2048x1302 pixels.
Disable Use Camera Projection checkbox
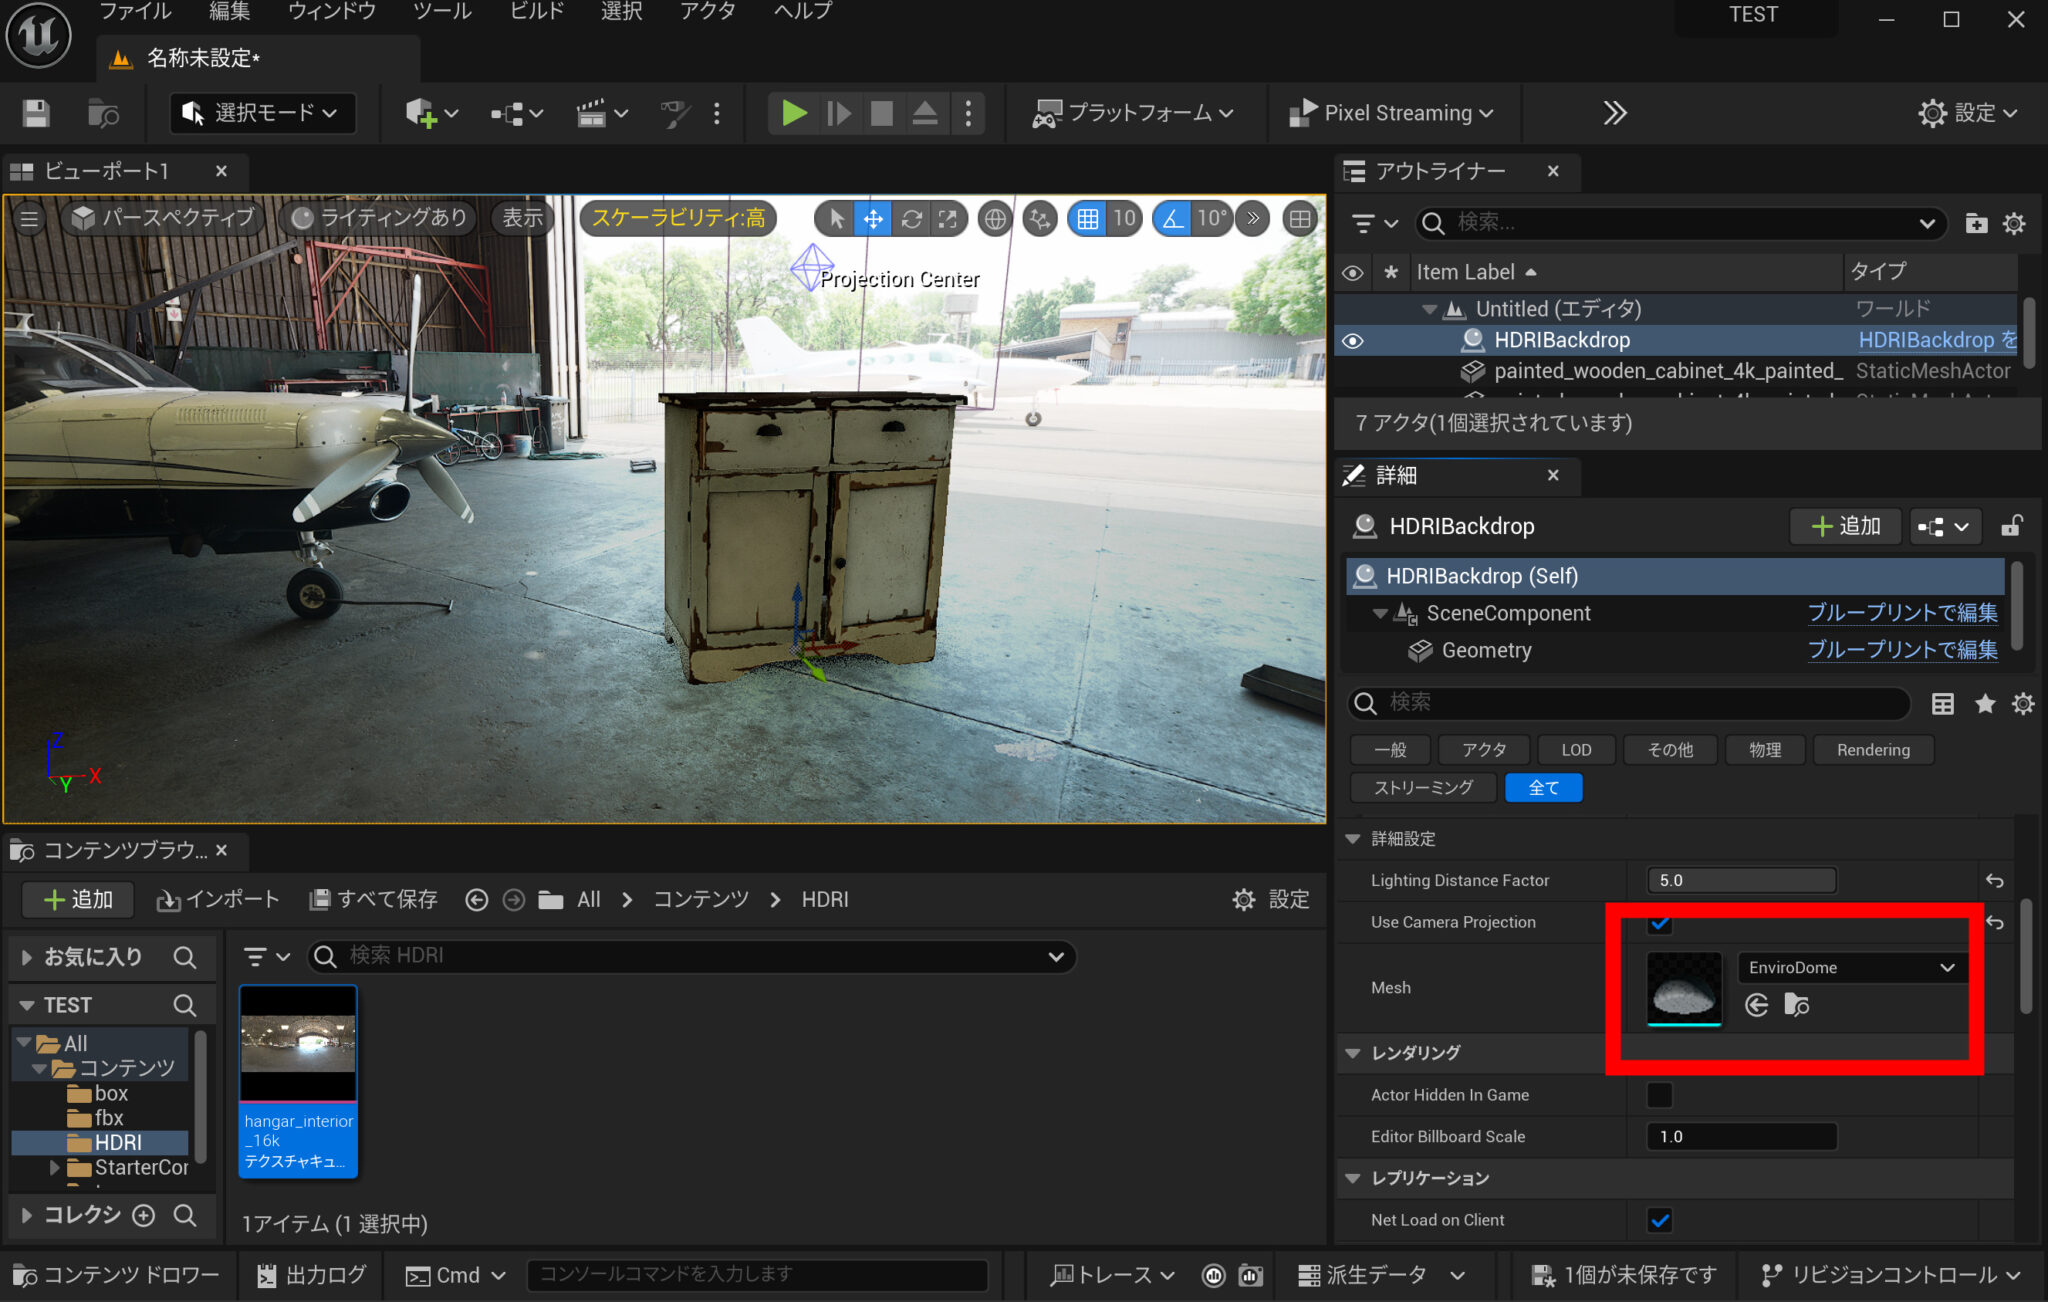1660,924
